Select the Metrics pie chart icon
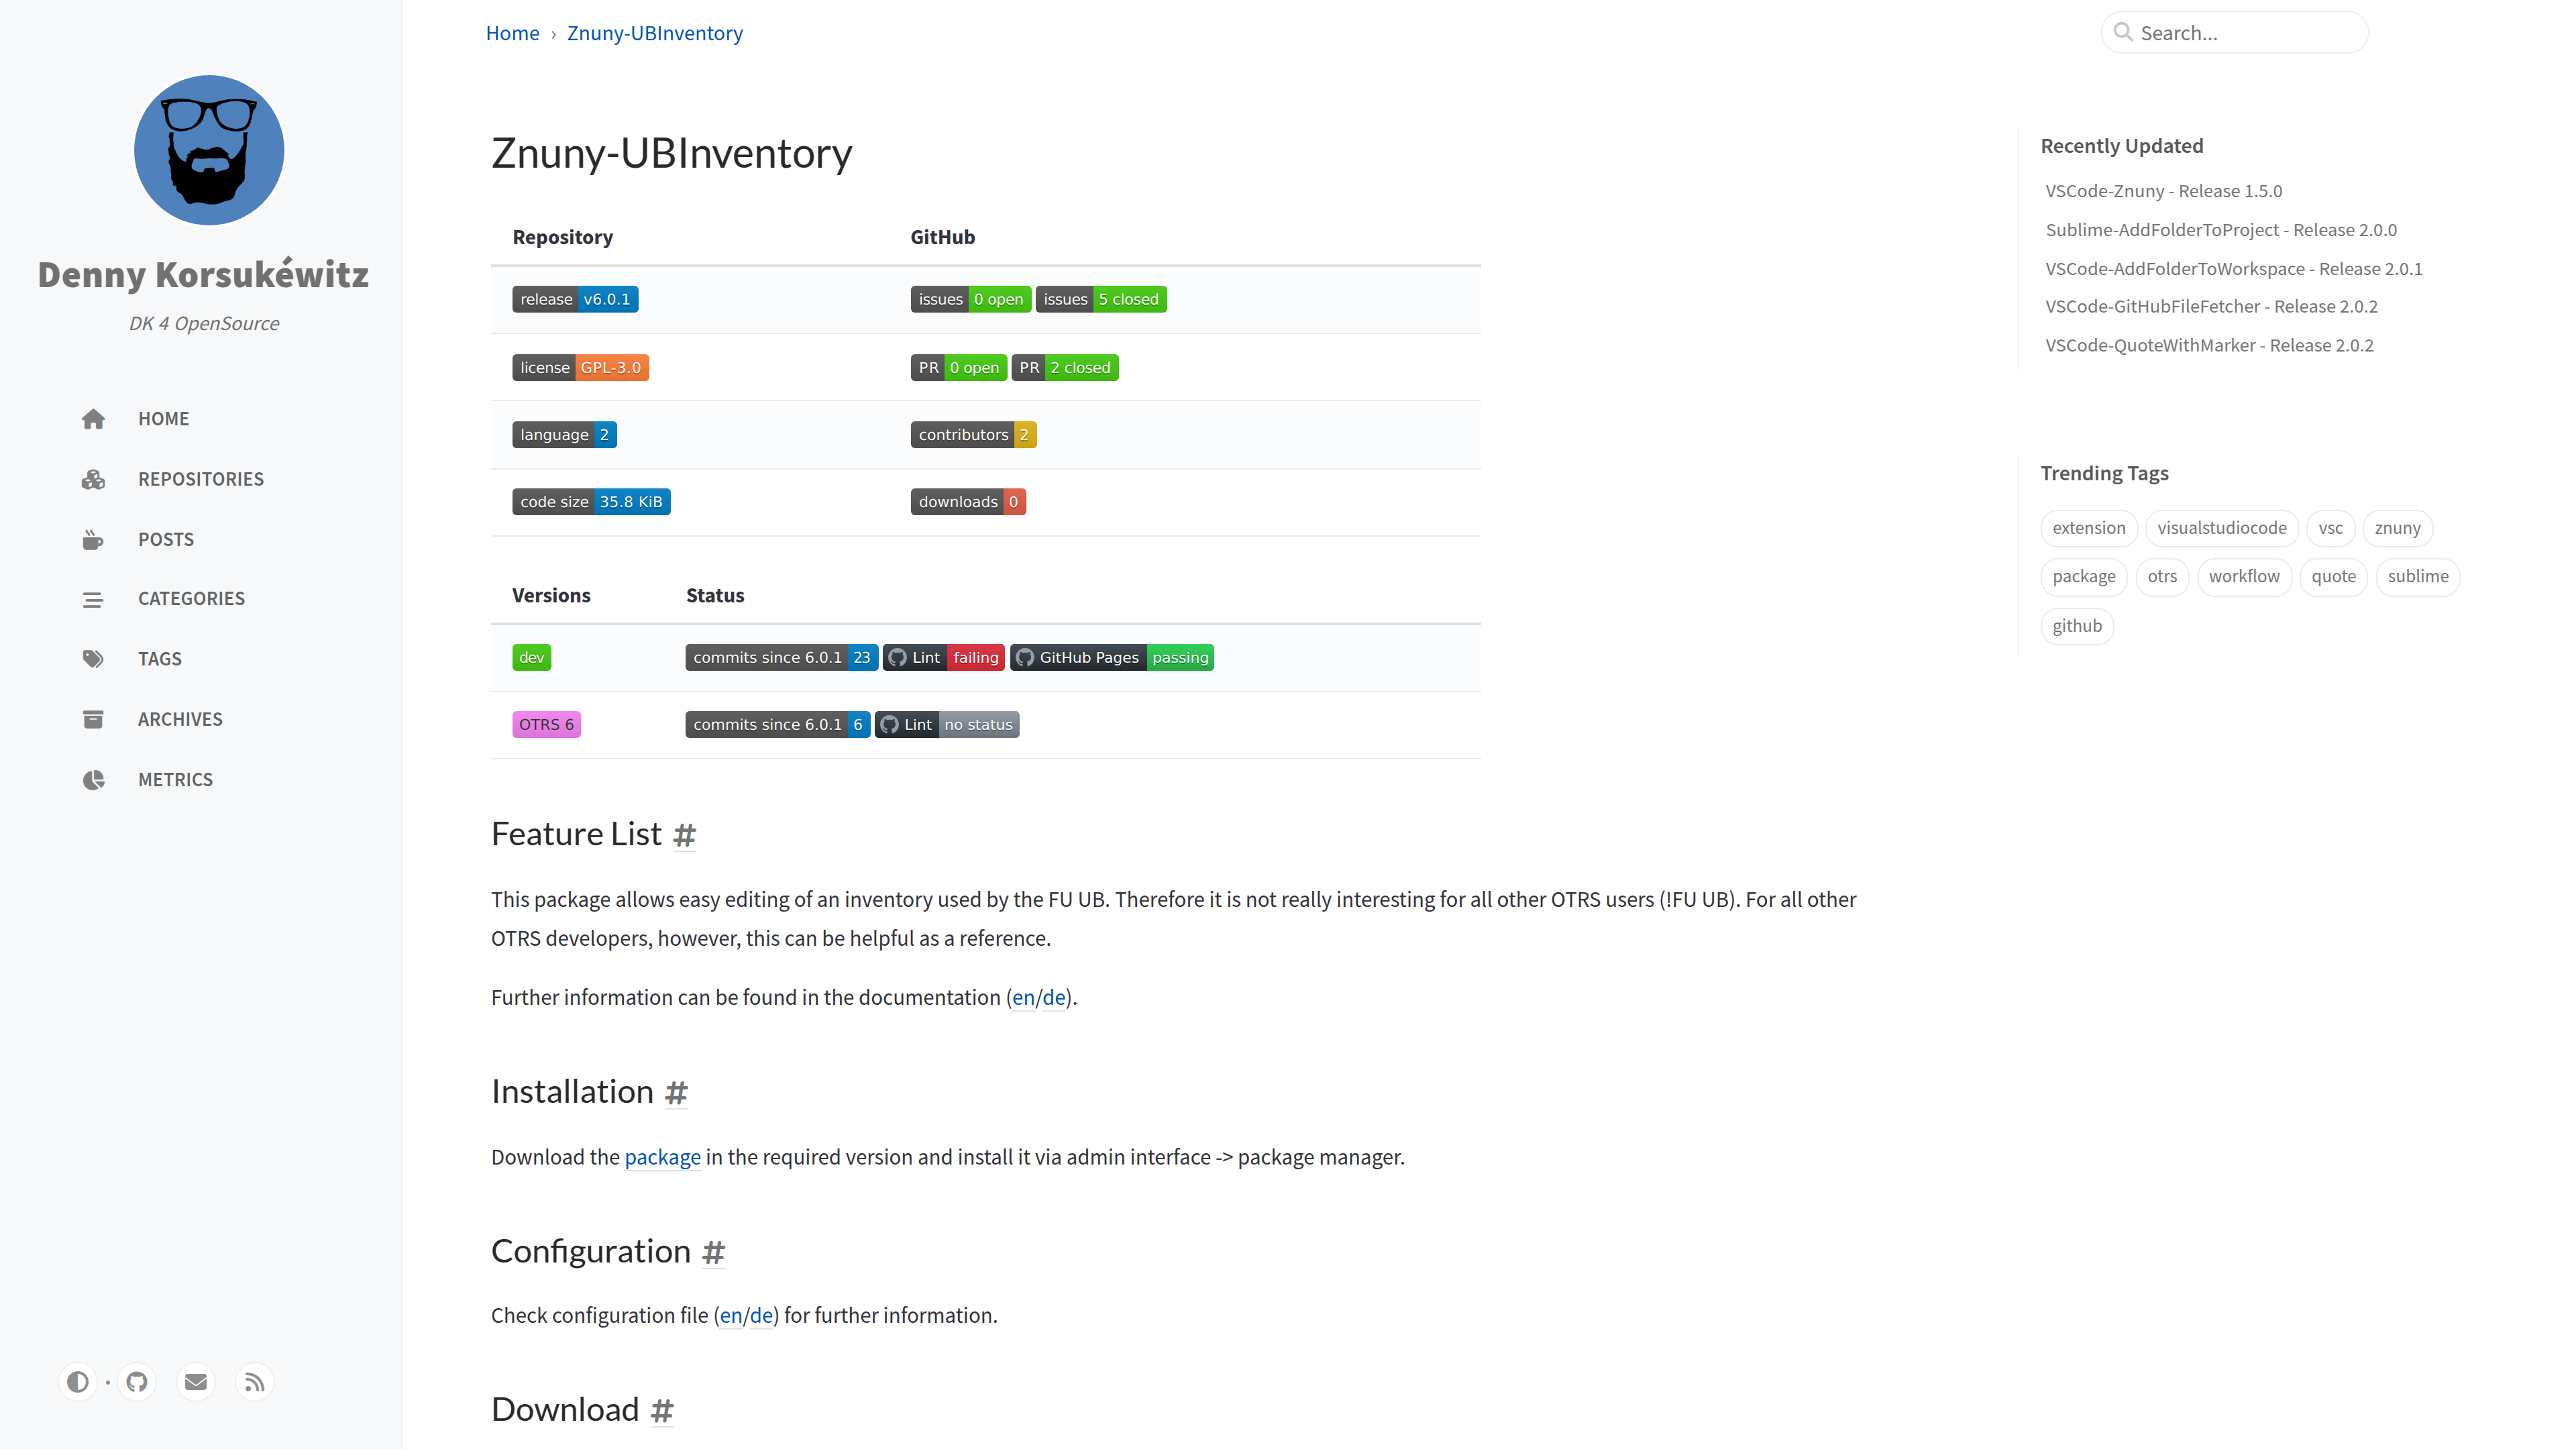Viewport: 2576px width, 1449px height. (x=93, y=779)
